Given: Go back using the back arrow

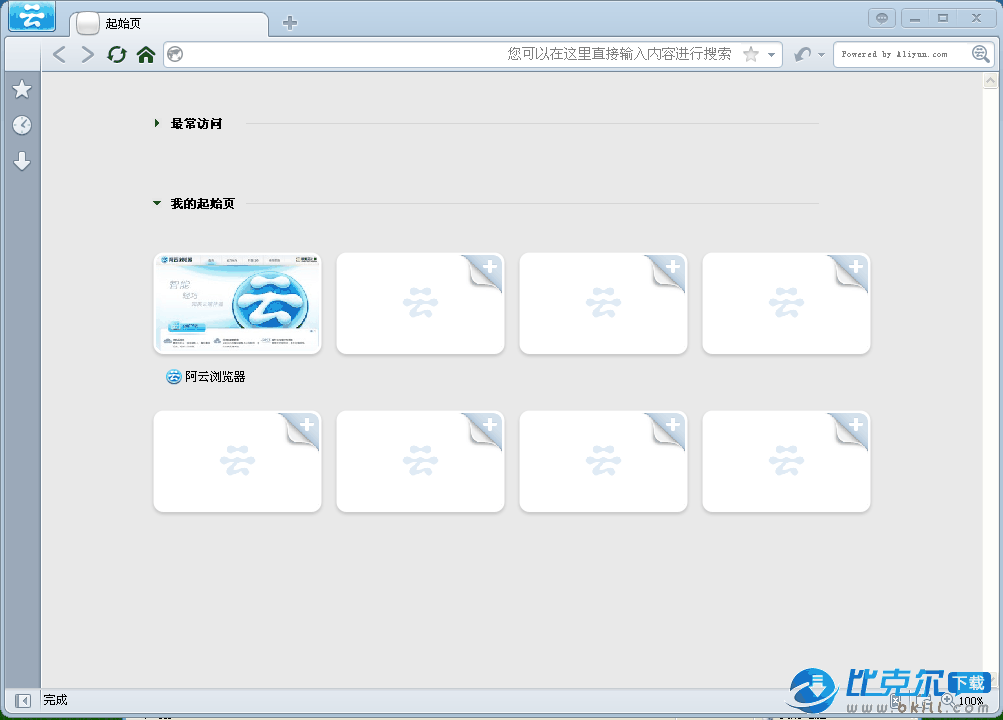Looking at the screenshot, I should 59,54.
